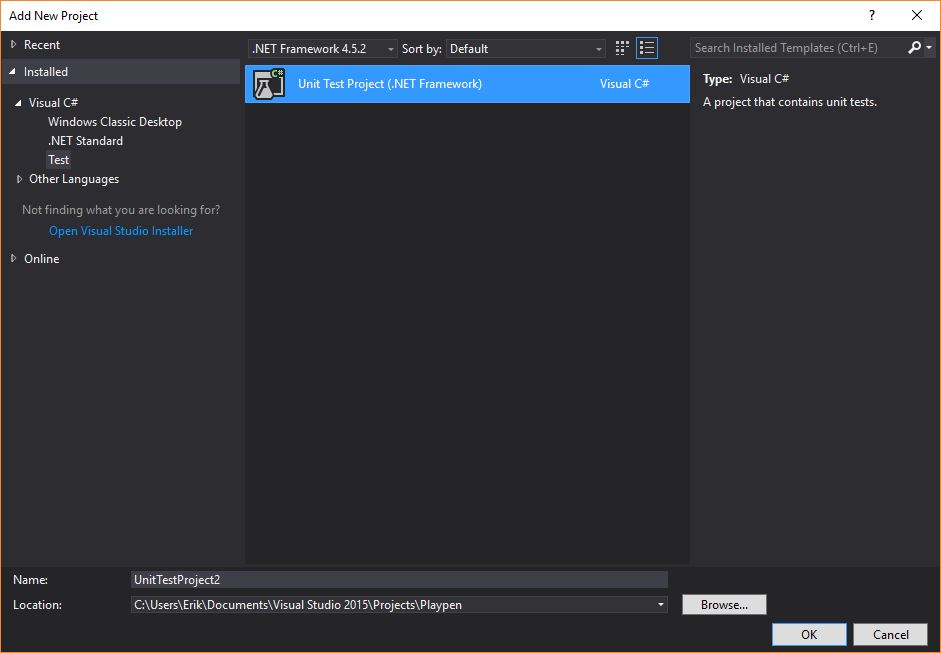Open the .NET Framework 4.5.2 dropdown

323,49
